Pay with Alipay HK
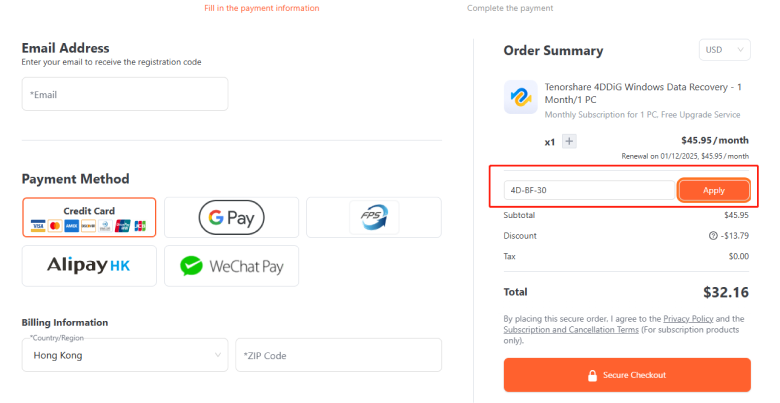Image resolution: width=780 pixels, height=403 pixels. (89, 266)
